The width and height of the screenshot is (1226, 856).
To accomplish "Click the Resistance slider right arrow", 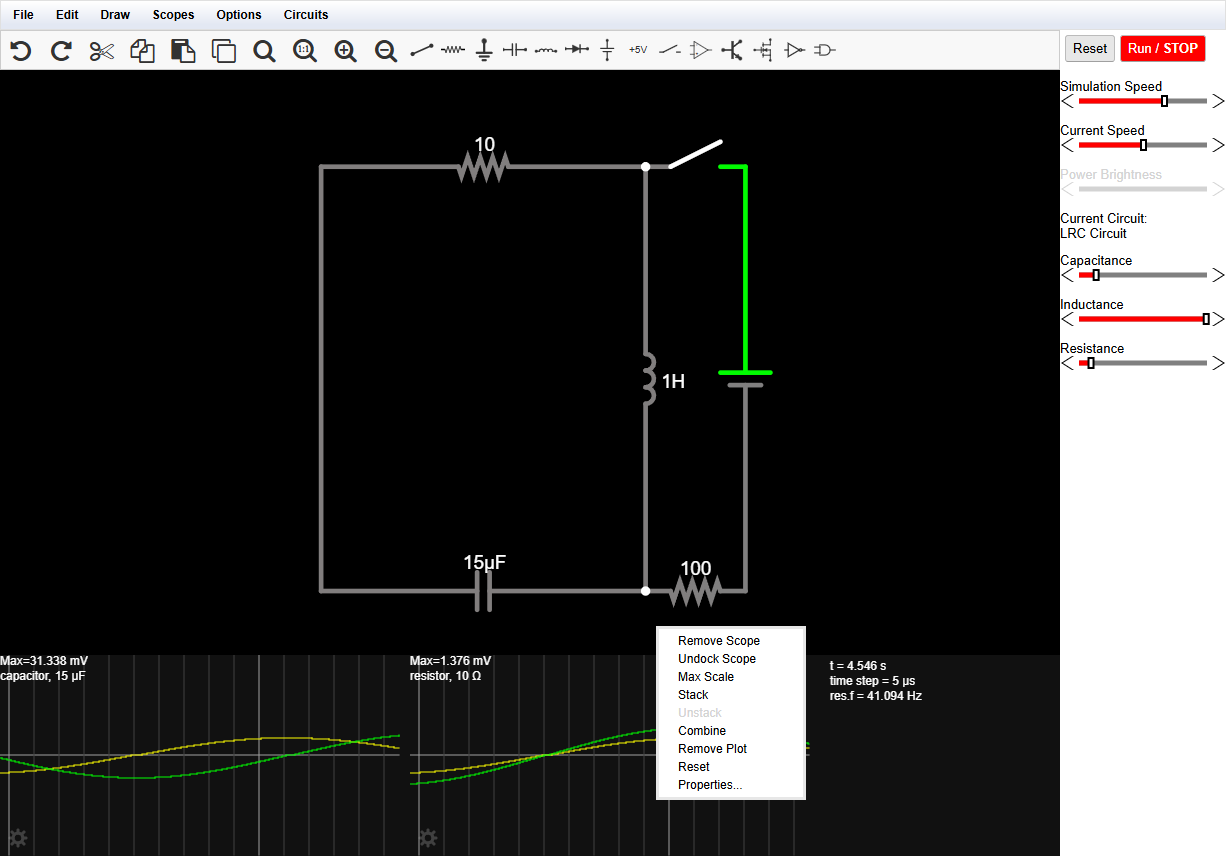I will pos(1217,363).
